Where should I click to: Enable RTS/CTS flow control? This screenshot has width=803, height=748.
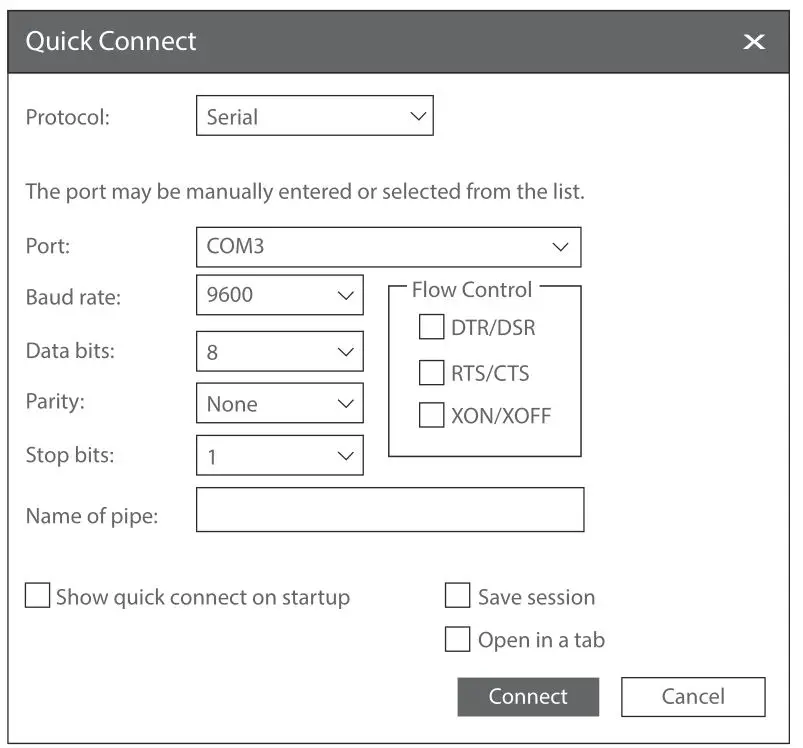point(431,373)
